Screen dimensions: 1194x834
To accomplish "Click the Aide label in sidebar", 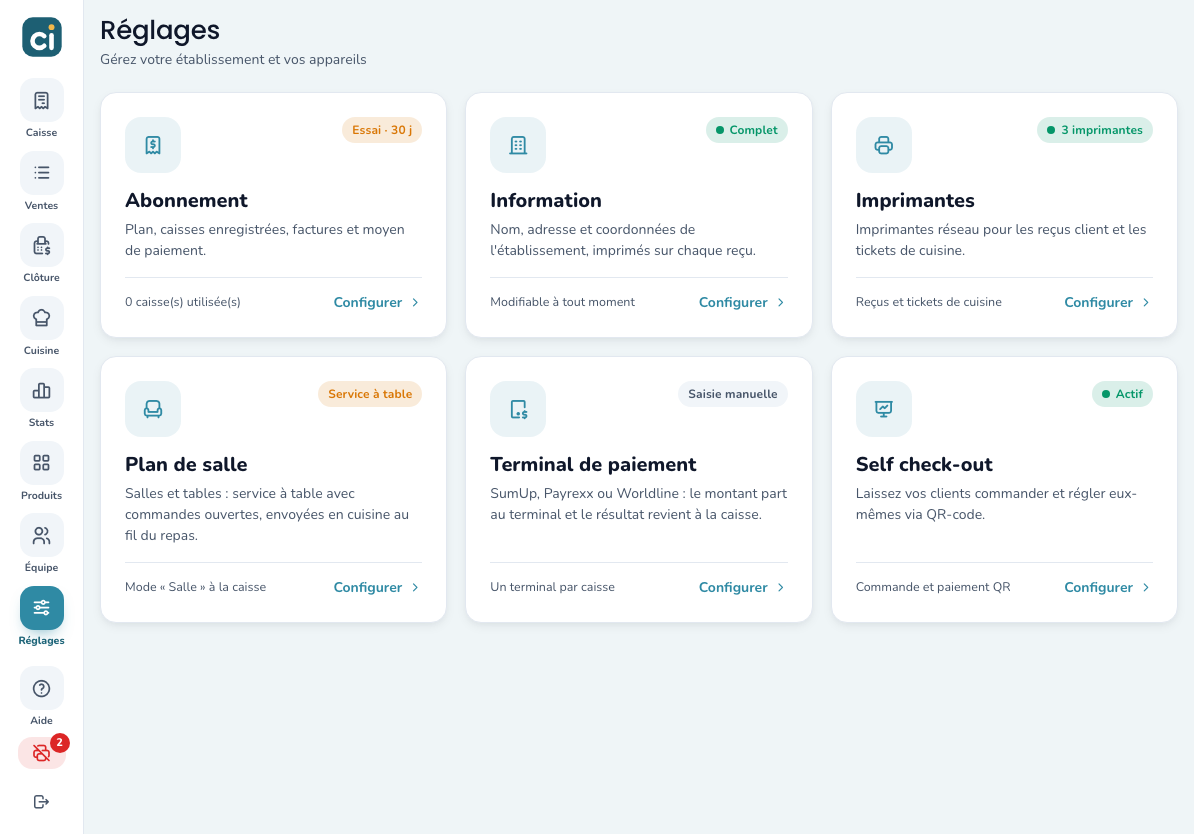I will point(42,721).
